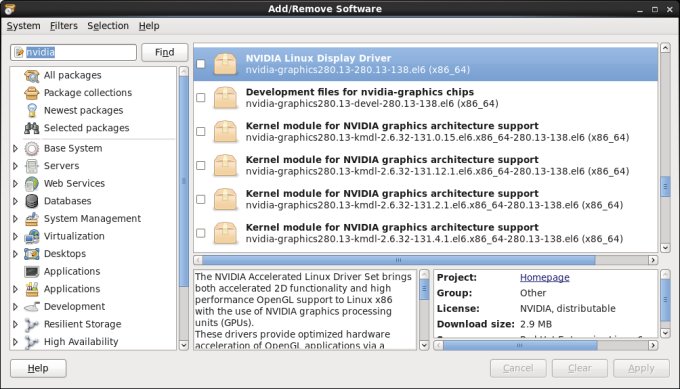
Task: Click the details pane scroll-right arrow
Action: click(653, 346)
